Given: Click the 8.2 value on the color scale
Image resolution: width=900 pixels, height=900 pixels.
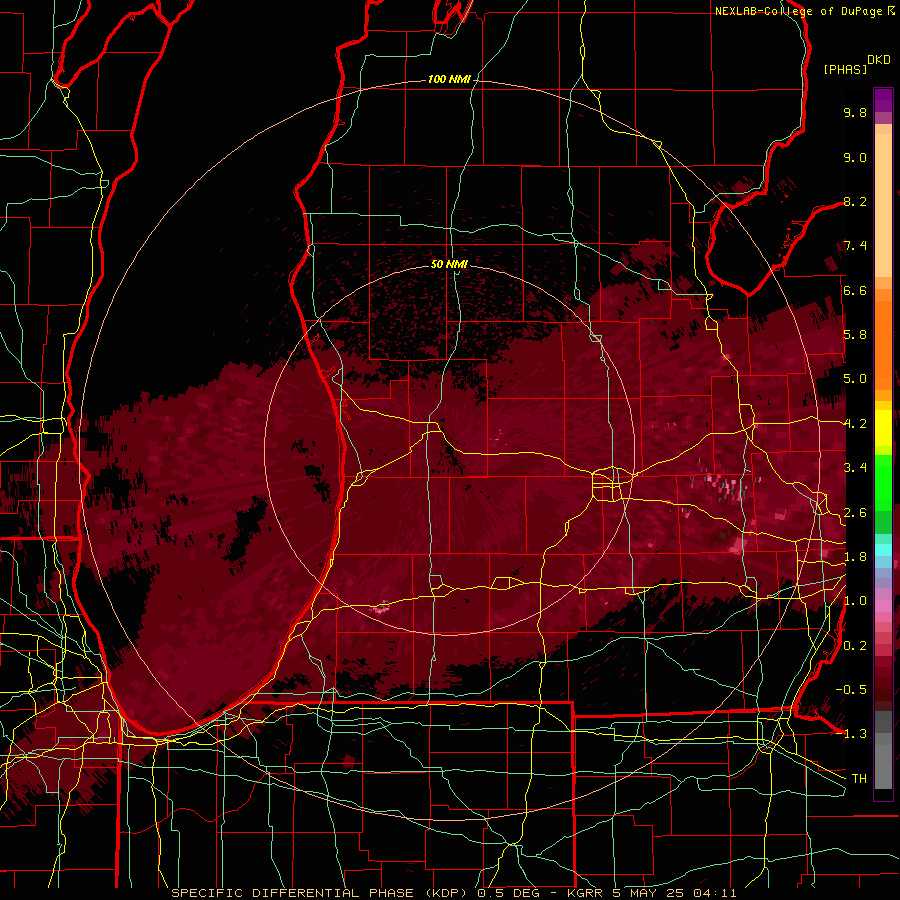Looking at the screenshot, I should click(x=855, y=201).
